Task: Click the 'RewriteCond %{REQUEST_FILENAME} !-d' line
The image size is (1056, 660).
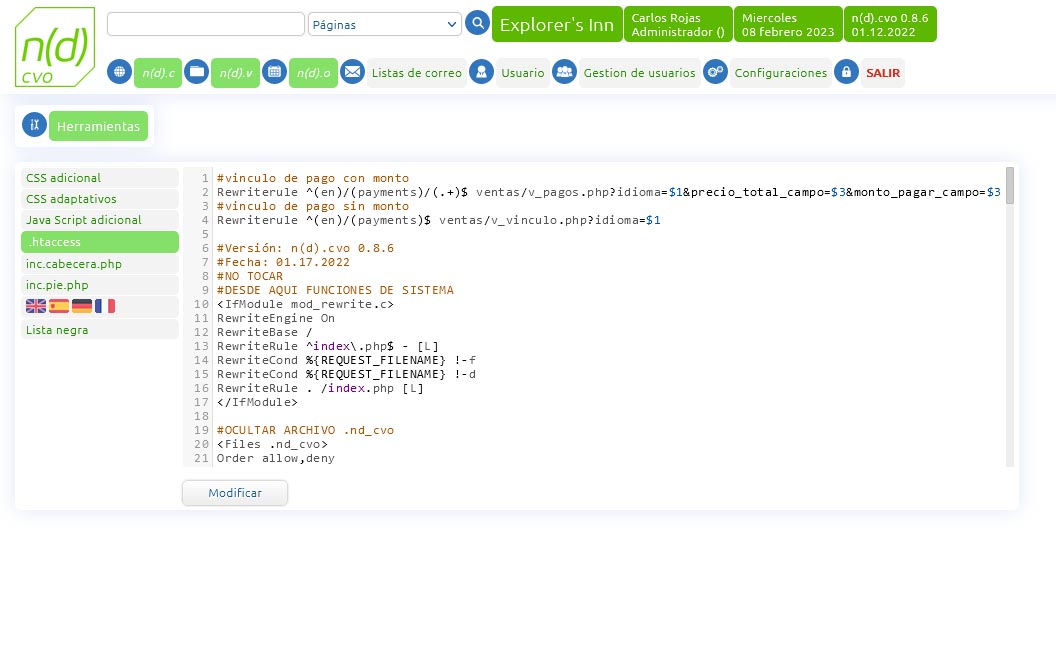Action: tap(346, 374)
